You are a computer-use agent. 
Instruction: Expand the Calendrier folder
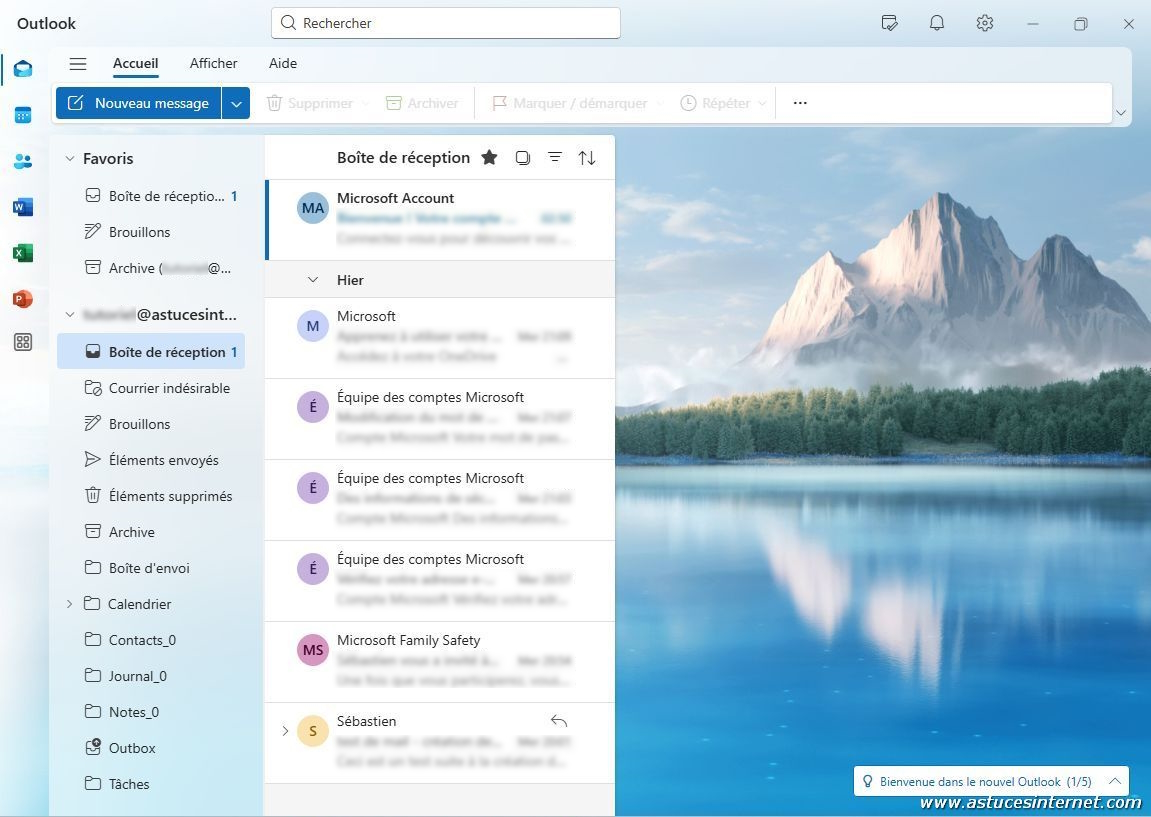coord(70,604)
